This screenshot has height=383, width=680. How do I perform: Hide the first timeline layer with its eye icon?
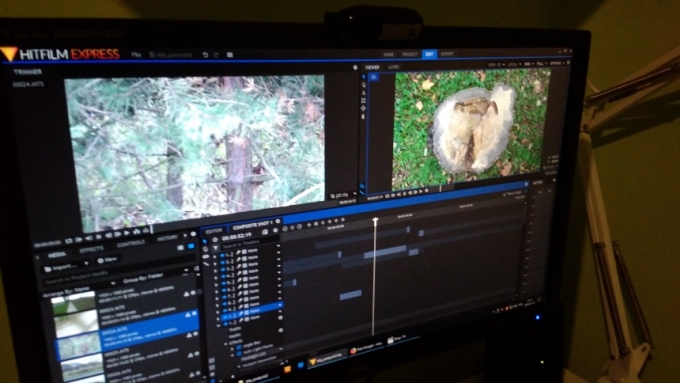click(223, 254)
